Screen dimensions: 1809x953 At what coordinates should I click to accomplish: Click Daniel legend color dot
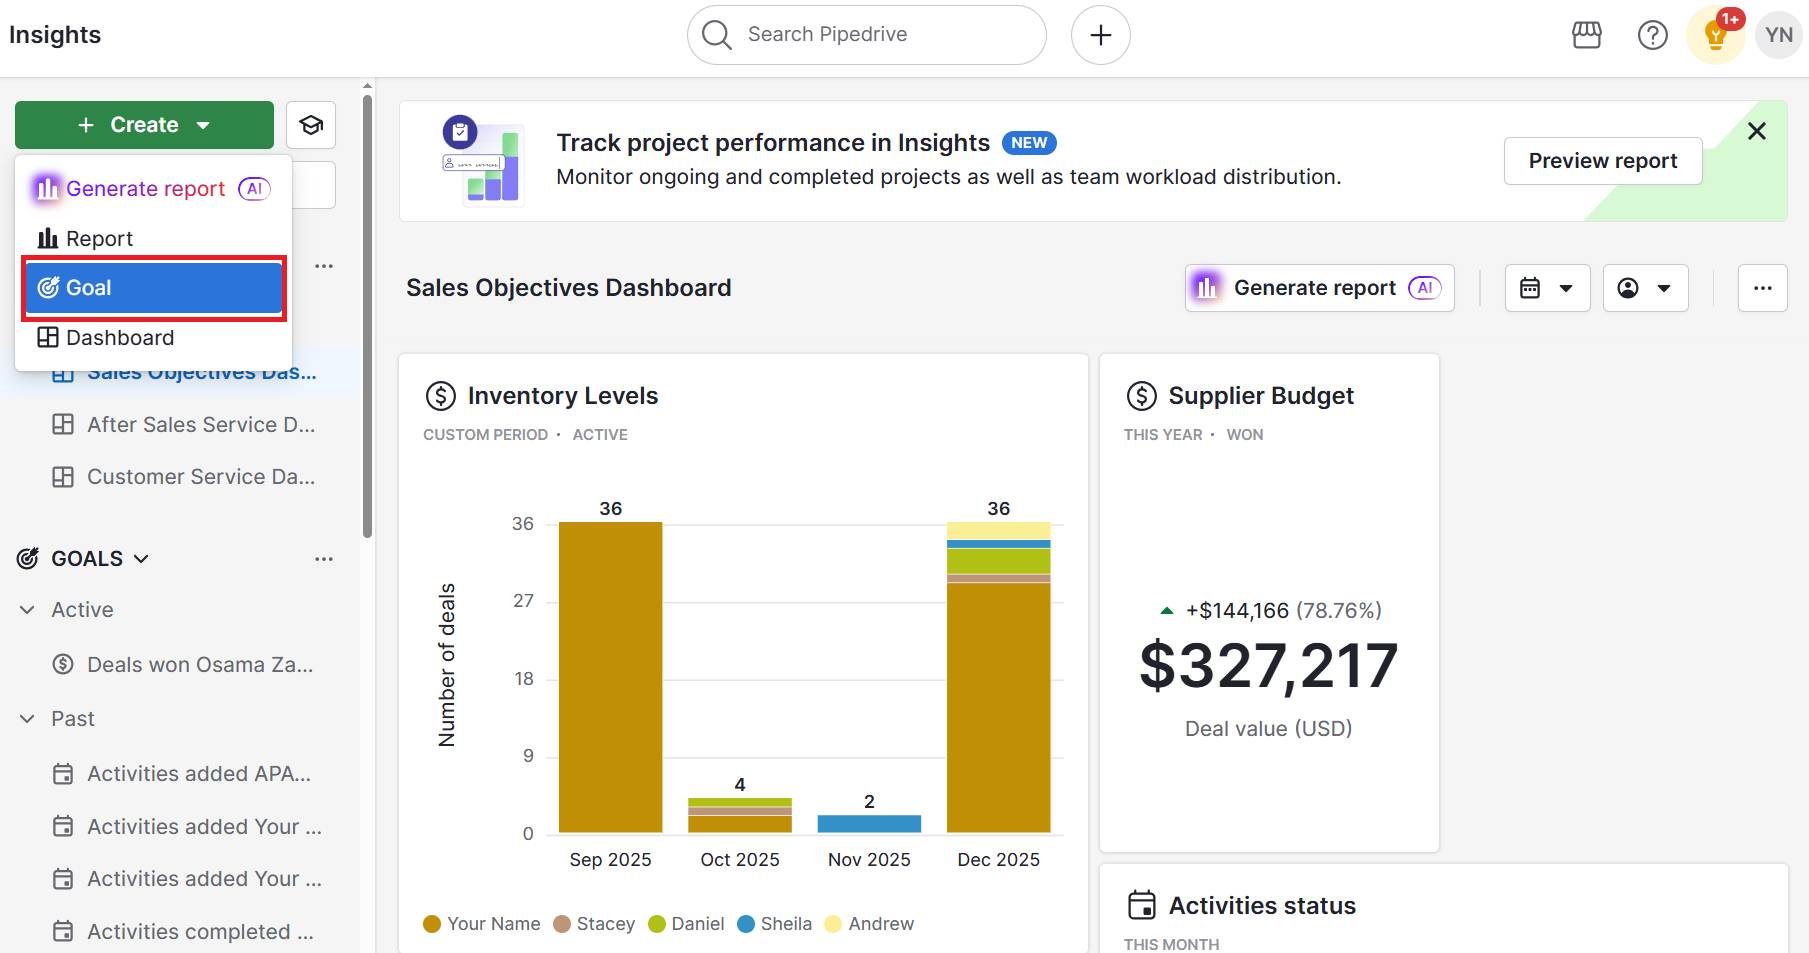(x=657, y=924)
